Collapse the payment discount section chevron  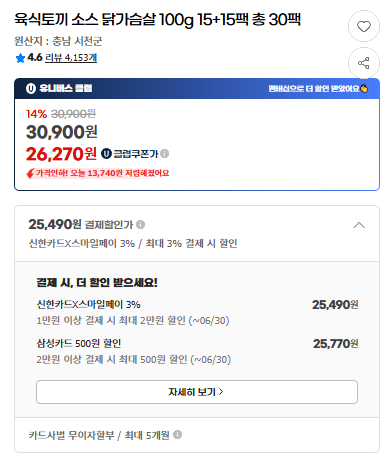[359, 225]
